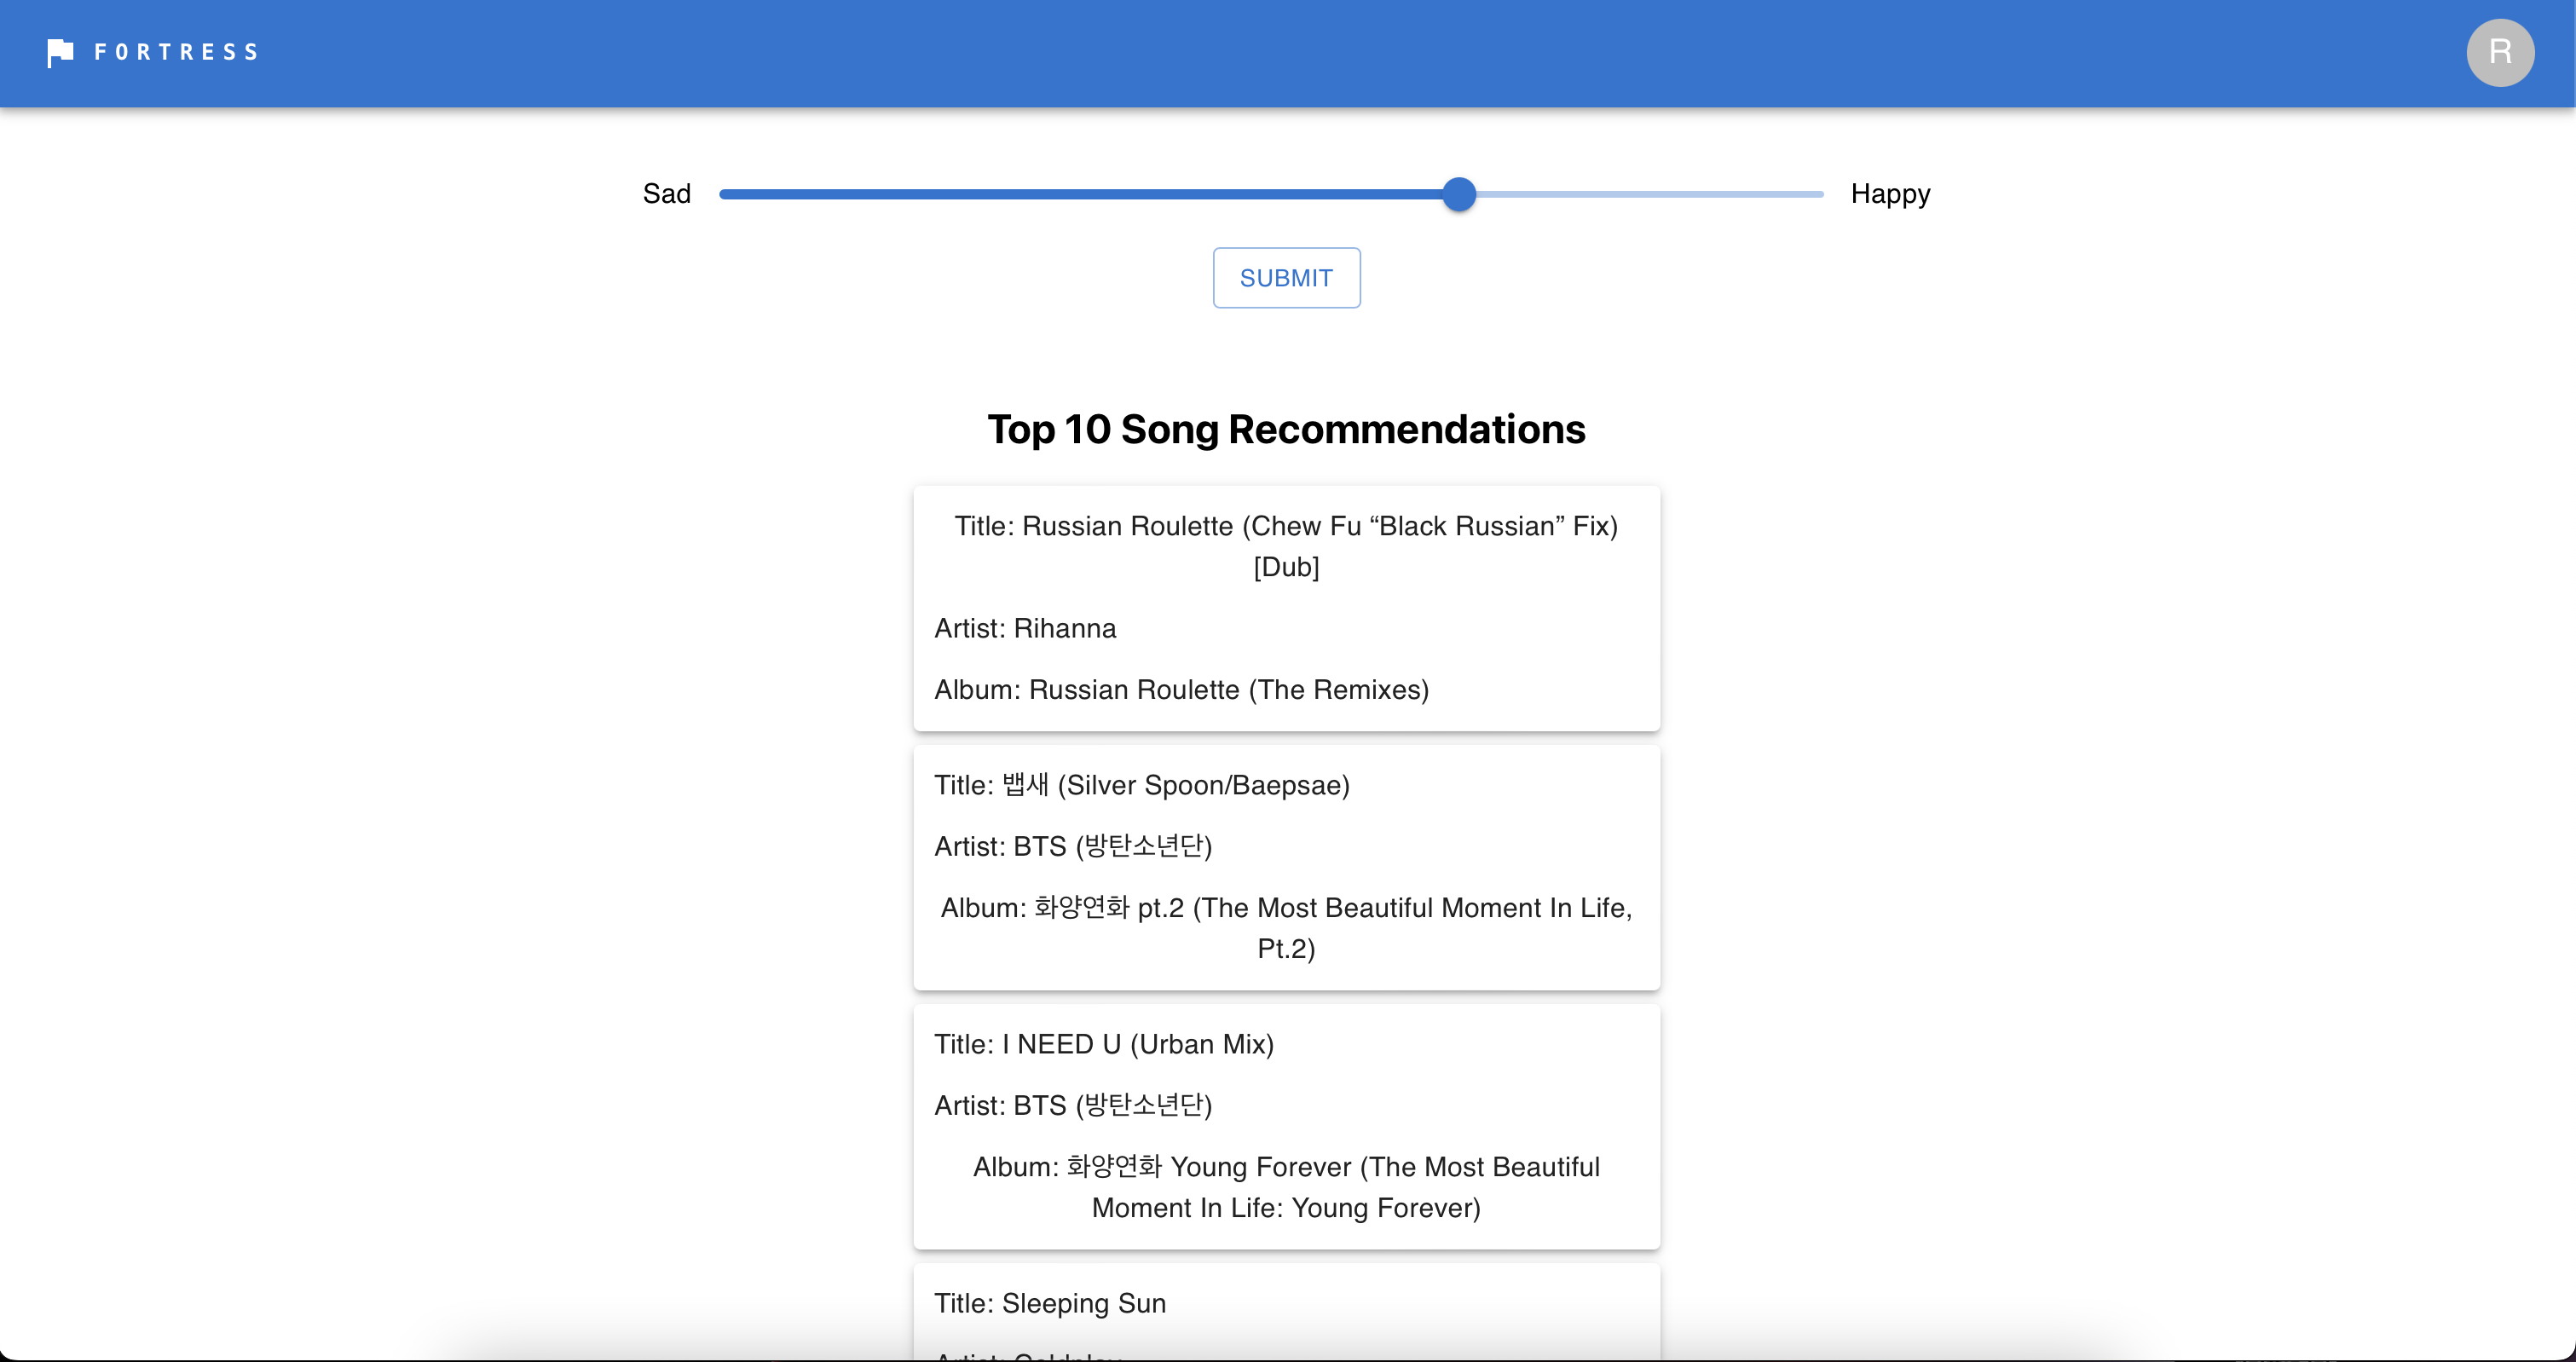Click the mood slider thumb handle
This screenshot has width=2576, height=1362.
(x=1459, y=194)
